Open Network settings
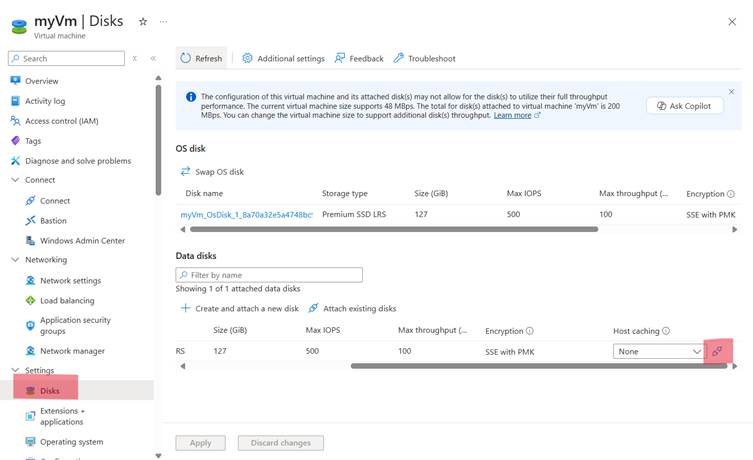The width and height of the screenshot is (753, 460). point(71,280)
